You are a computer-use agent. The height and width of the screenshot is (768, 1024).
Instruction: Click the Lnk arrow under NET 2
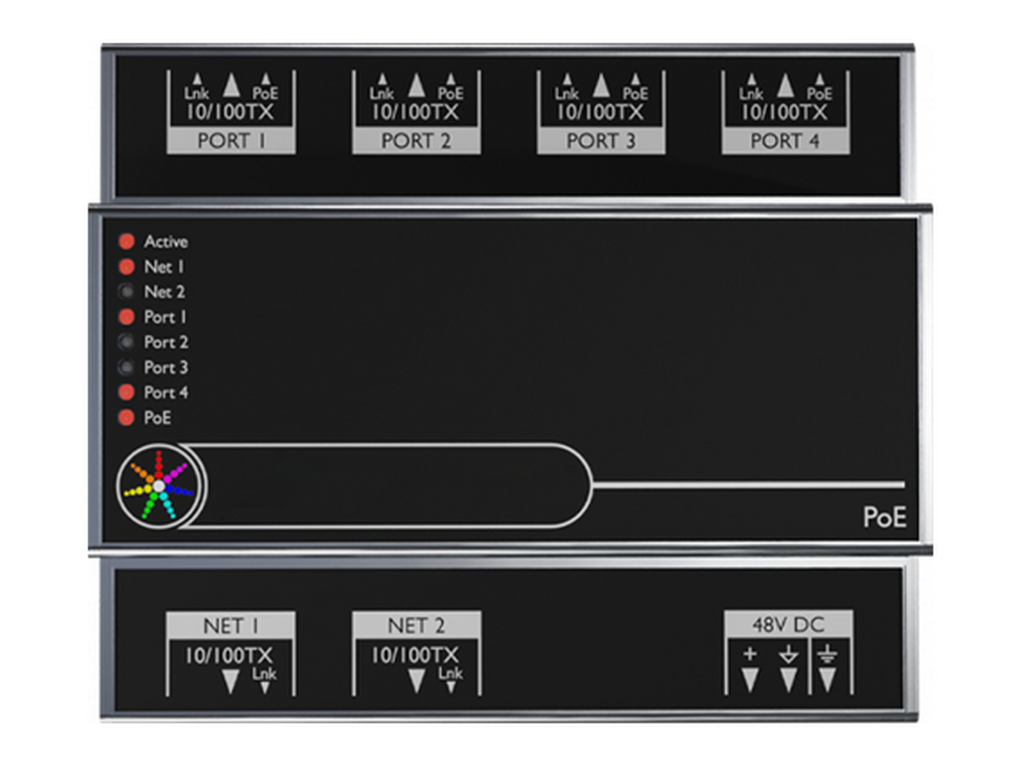pyautogui.click(x=452, y=673)
